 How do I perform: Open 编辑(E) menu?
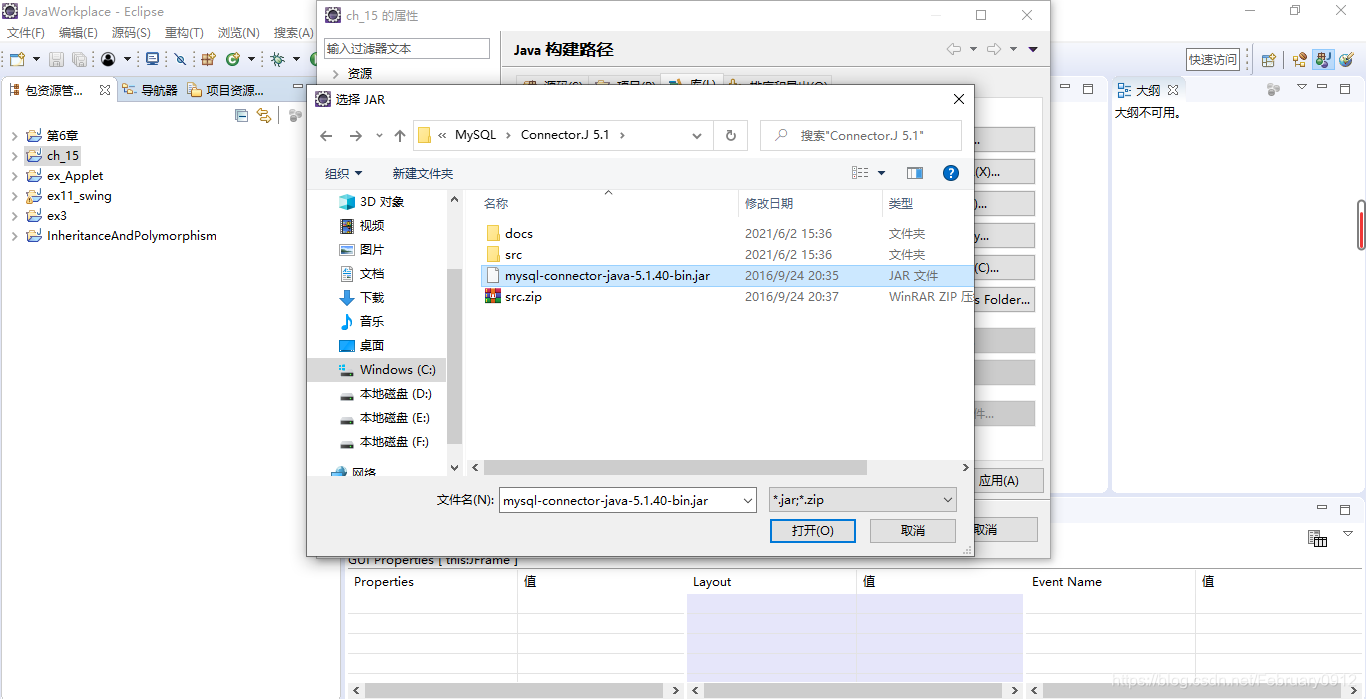click(78, 33)
